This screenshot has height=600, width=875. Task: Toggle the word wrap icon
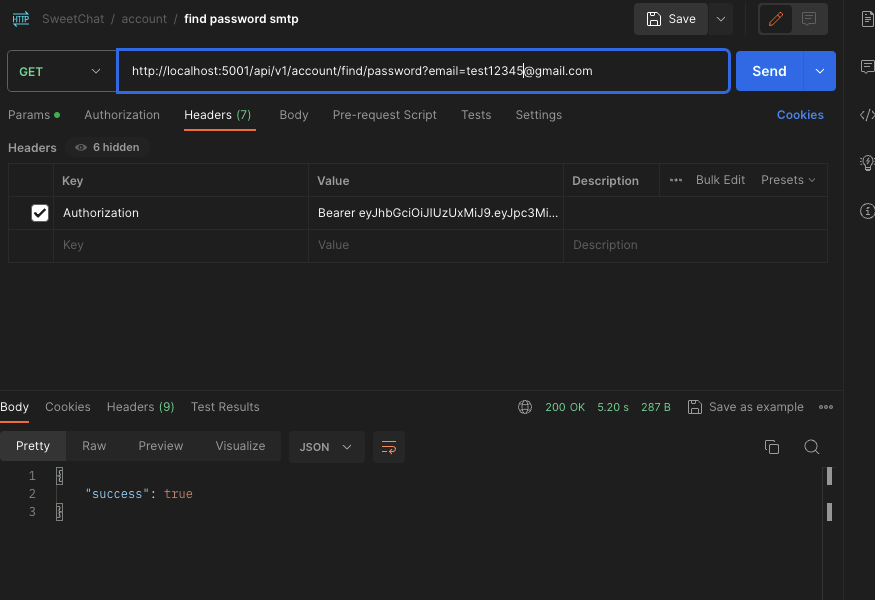[389, 447]
